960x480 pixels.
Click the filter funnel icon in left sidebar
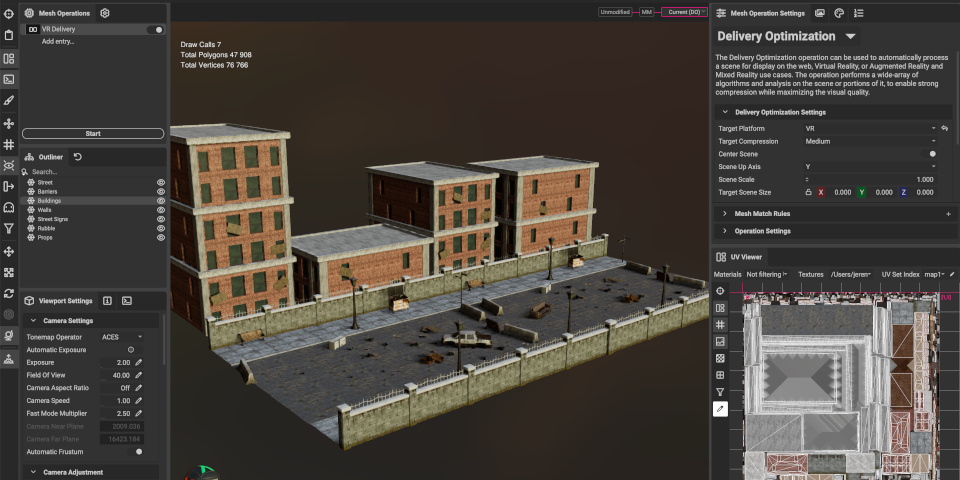9,229
